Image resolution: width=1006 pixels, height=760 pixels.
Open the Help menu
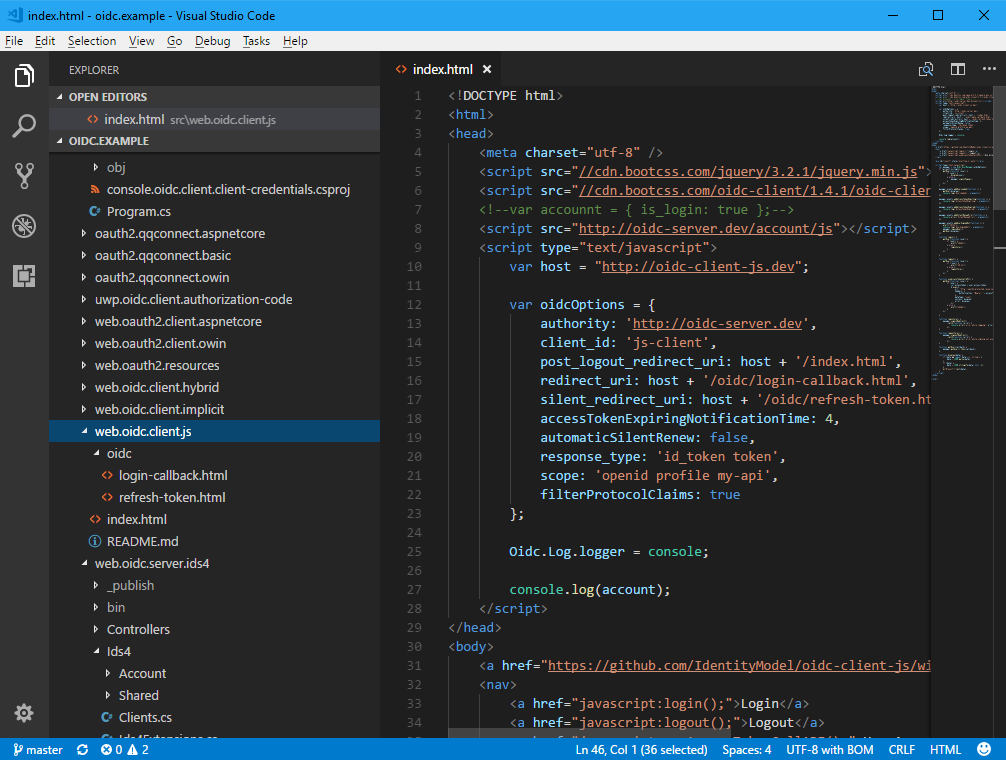coord(295,41)
